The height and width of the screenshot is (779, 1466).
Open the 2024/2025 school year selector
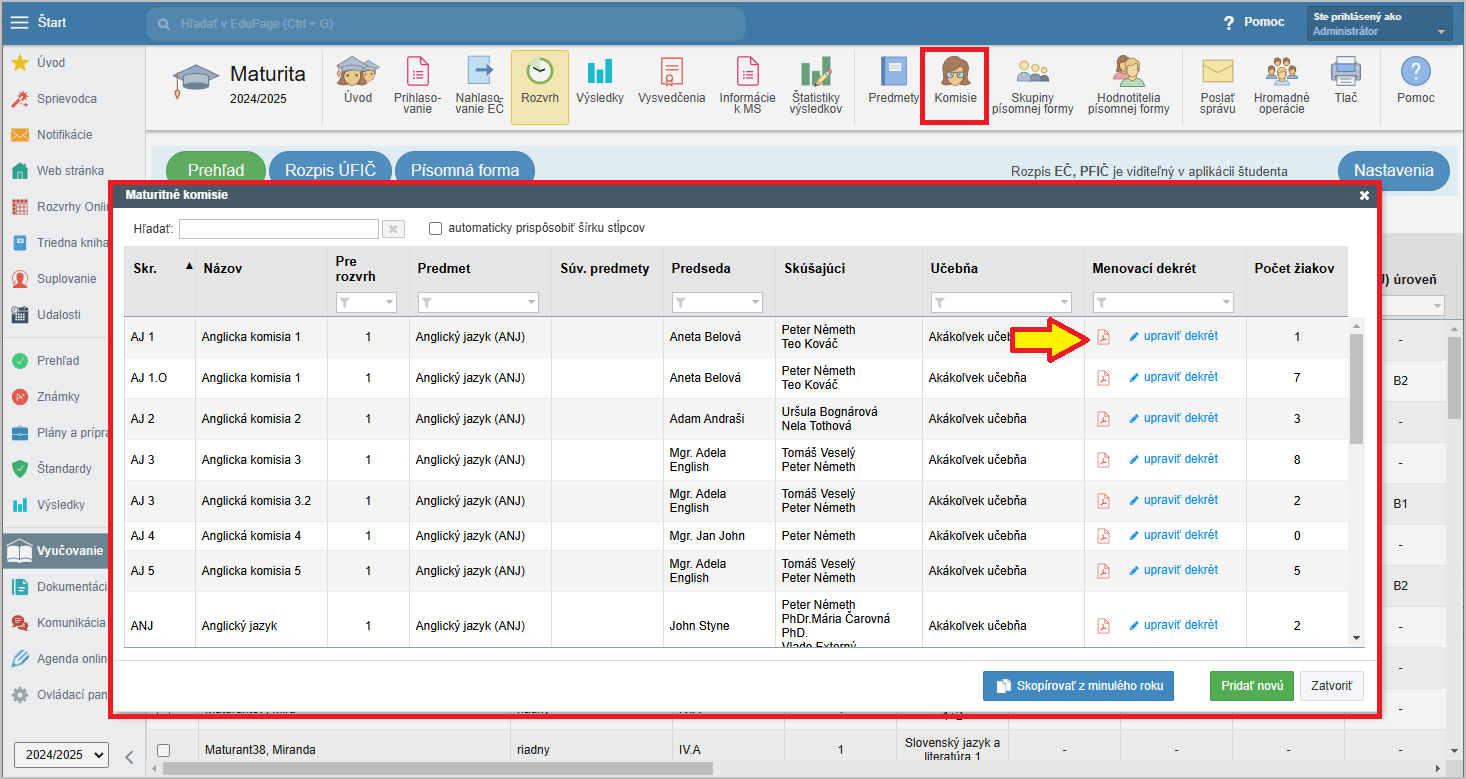point(61,755)
